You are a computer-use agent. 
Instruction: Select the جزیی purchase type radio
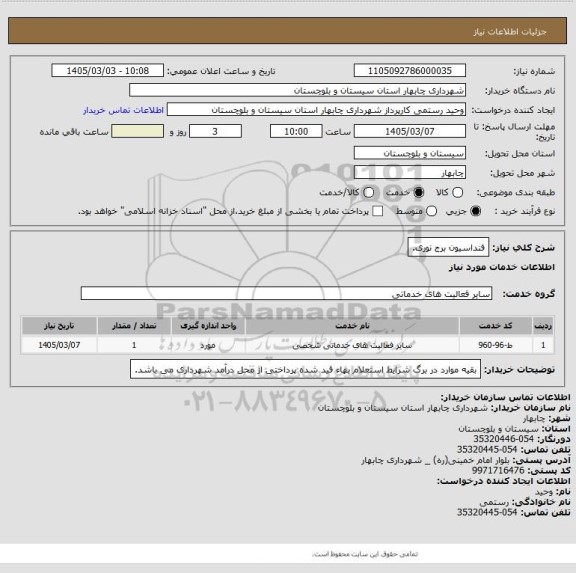click(x=476, y=211)
